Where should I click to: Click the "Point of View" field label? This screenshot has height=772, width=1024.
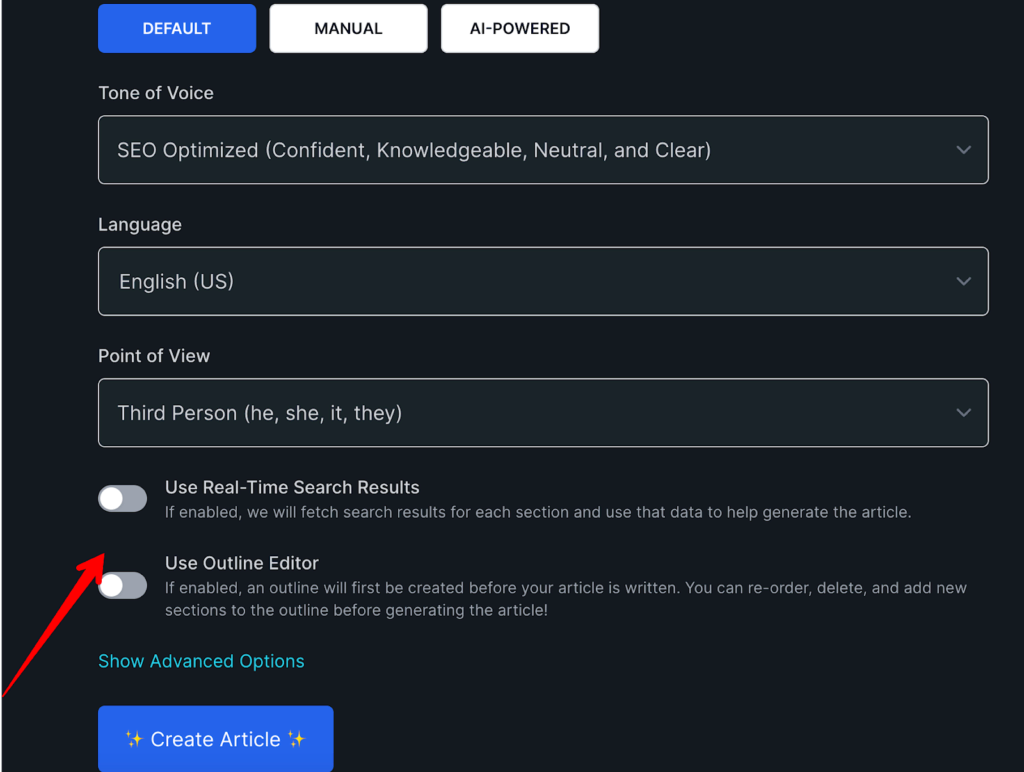[x=154, y=355]
